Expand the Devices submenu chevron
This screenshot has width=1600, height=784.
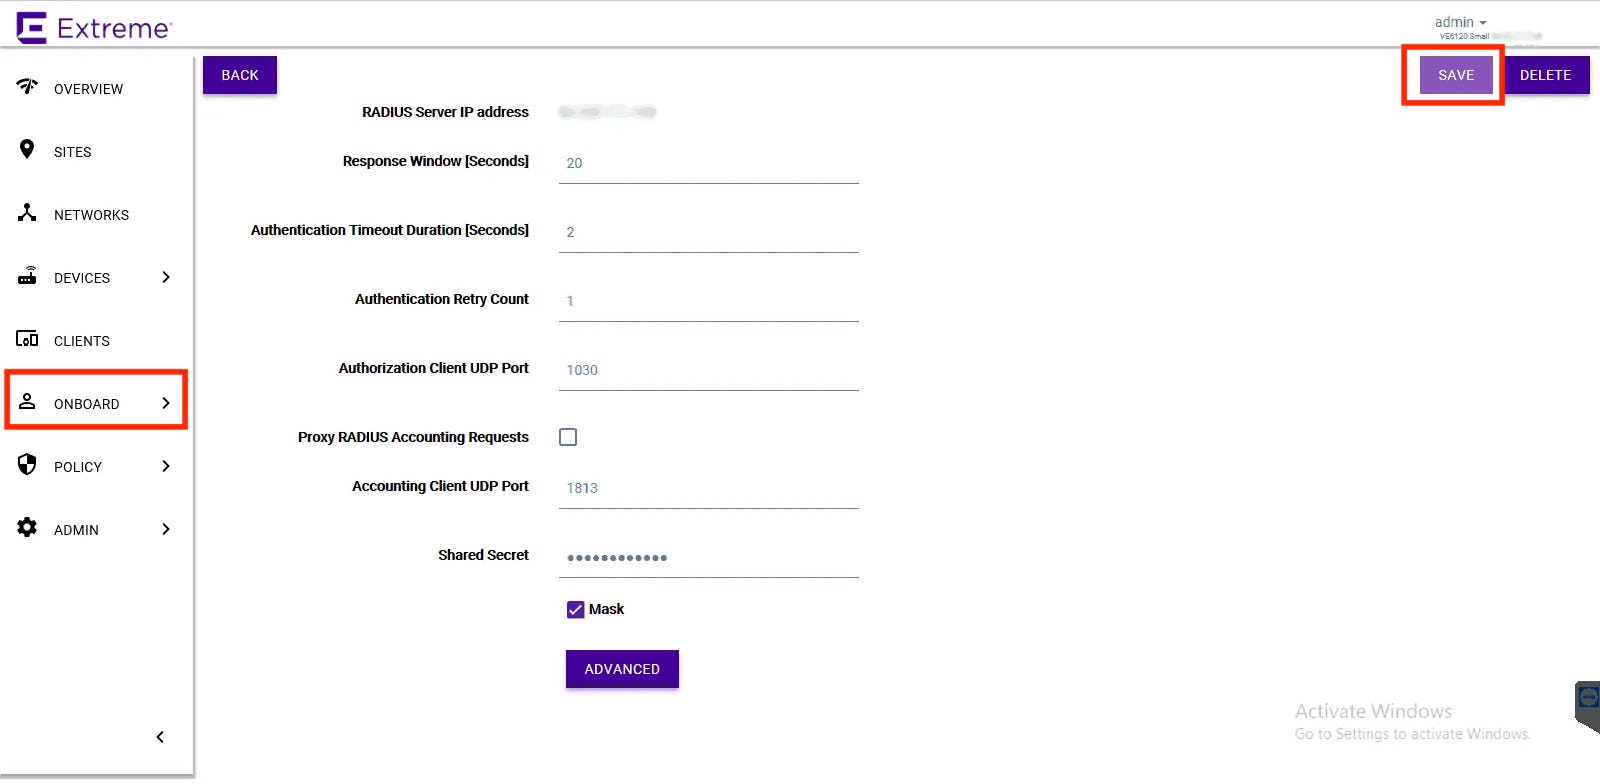(x=166, y=277)
